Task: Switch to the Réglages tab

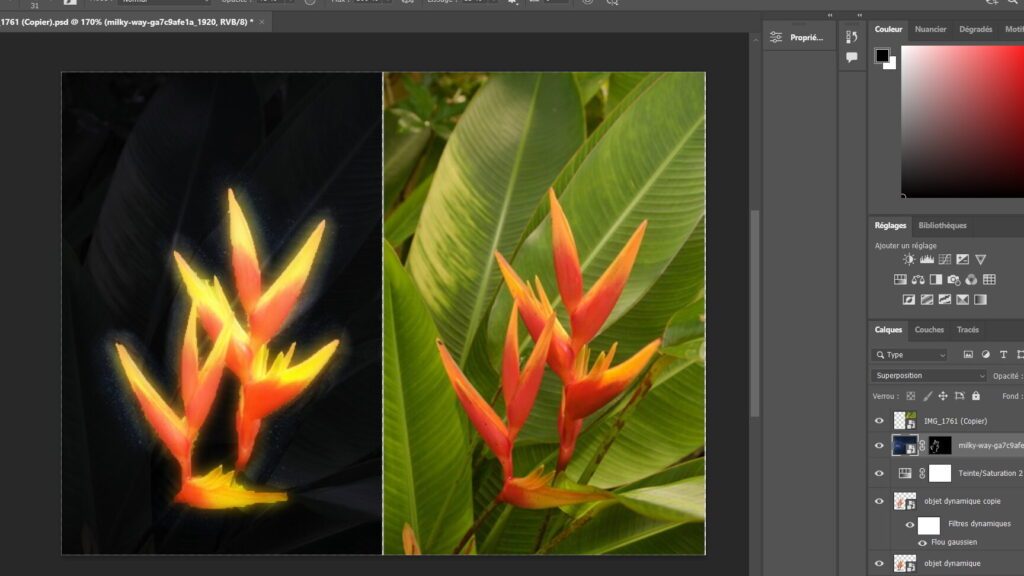Action: pos(890,225)
